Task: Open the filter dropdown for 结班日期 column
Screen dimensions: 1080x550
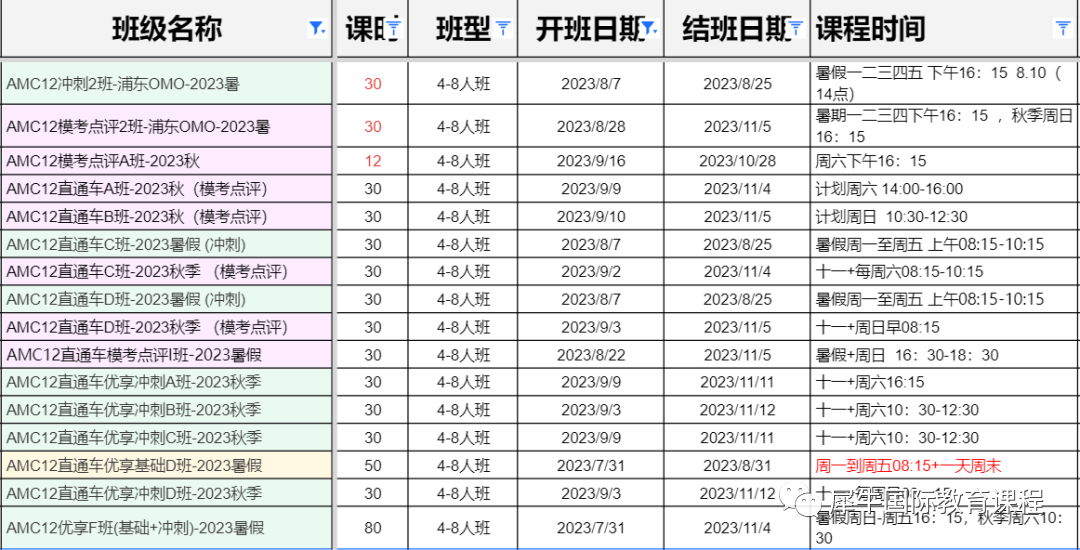Action: (x=796, y=28)
